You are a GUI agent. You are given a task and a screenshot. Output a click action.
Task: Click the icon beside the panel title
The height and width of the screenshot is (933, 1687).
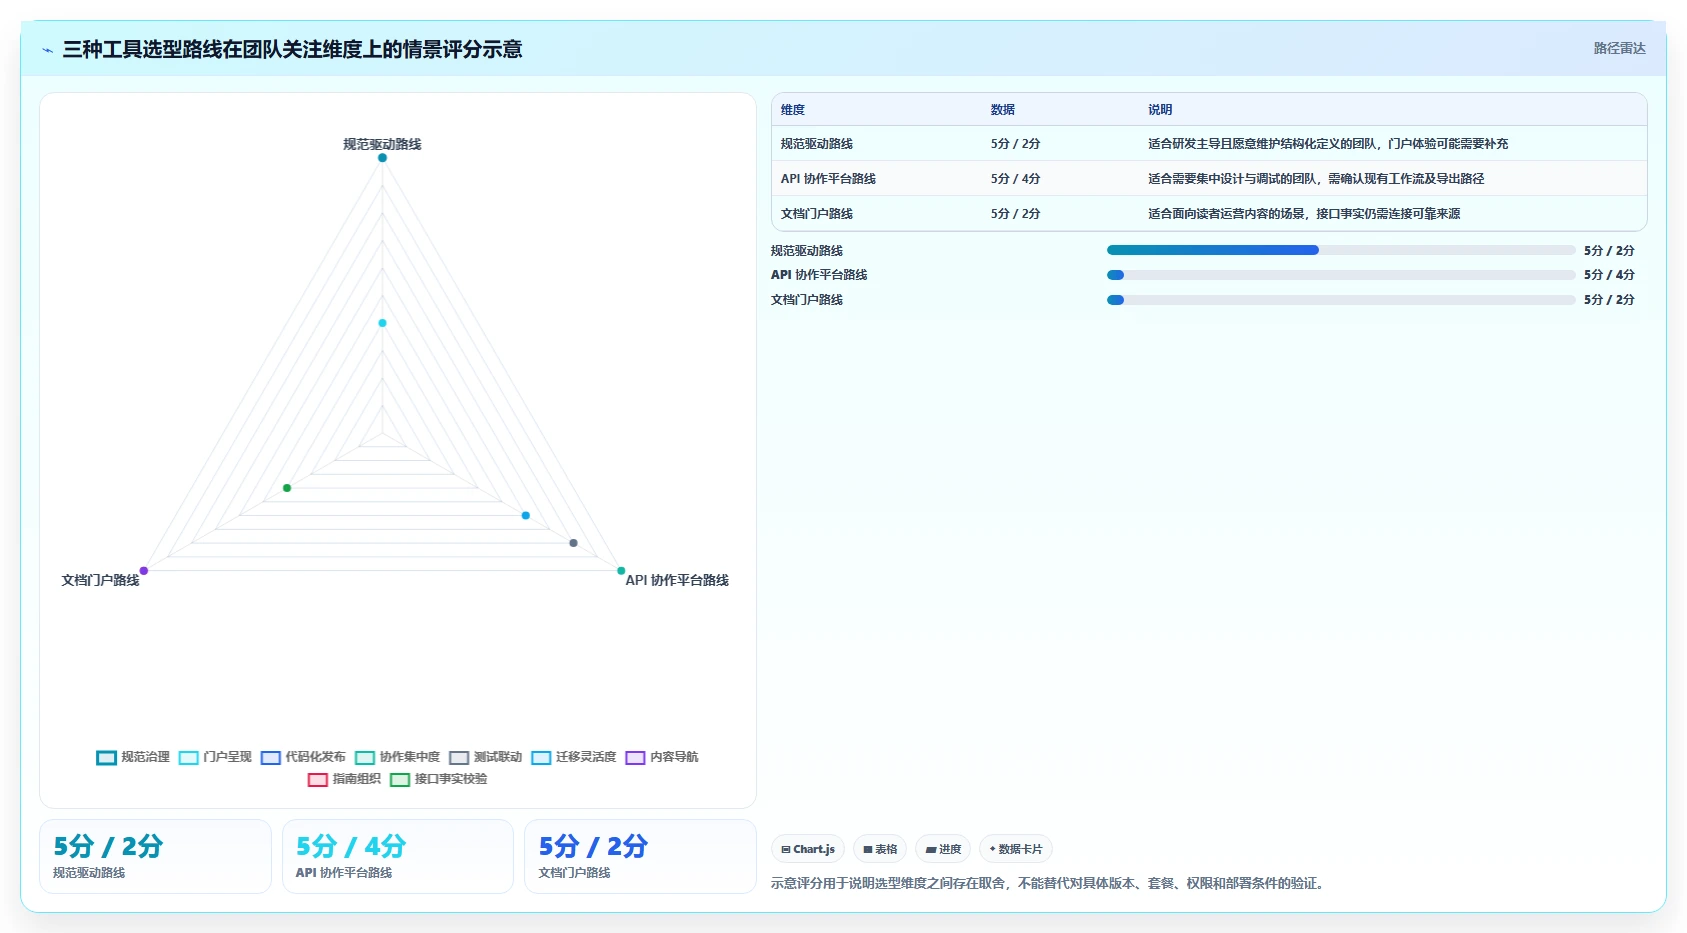47,50
